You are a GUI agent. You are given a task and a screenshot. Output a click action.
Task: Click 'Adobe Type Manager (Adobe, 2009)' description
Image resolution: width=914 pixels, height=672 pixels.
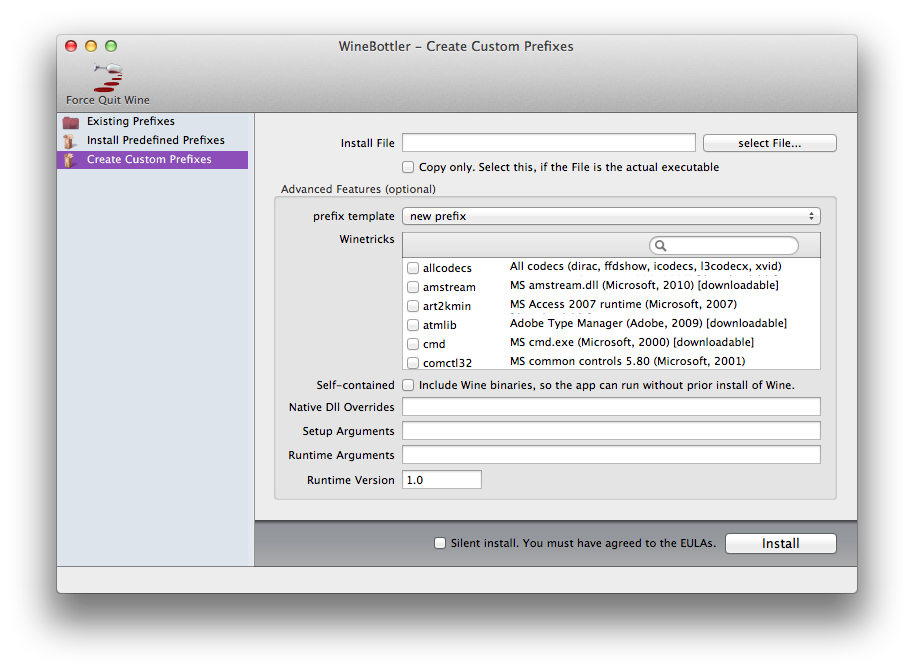(648, 323)
